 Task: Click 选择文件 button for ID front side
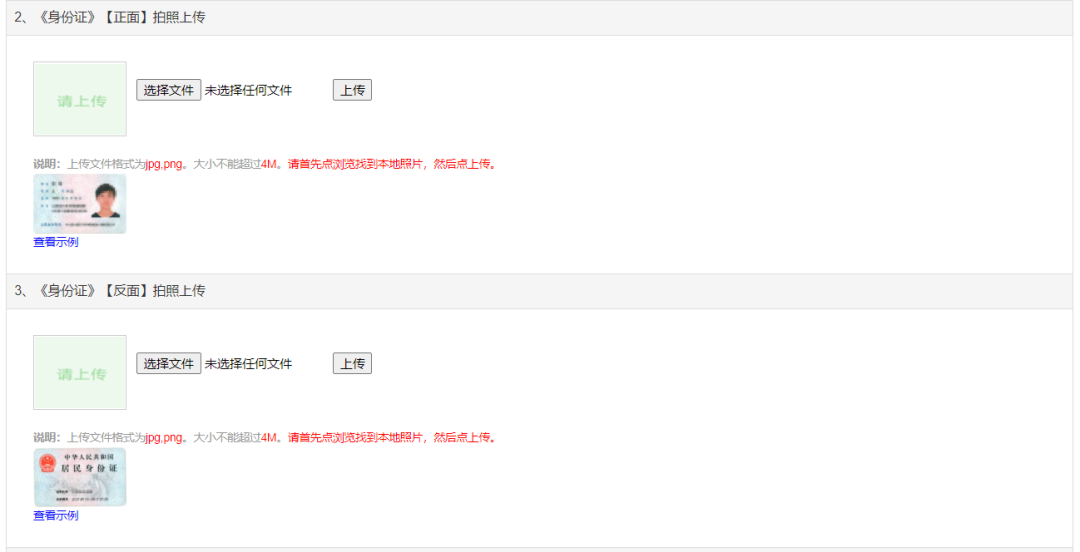(169, 90)
